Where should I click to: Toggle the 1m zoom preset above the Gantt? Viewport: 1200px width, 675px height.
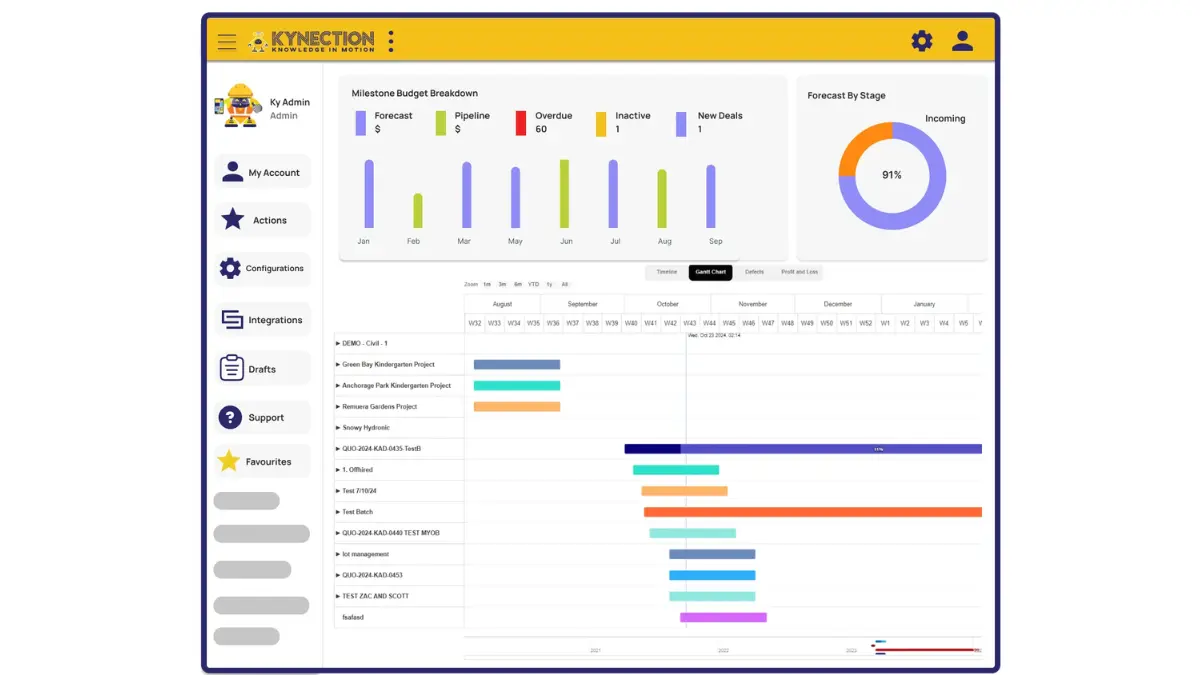(x=486, y=284)
